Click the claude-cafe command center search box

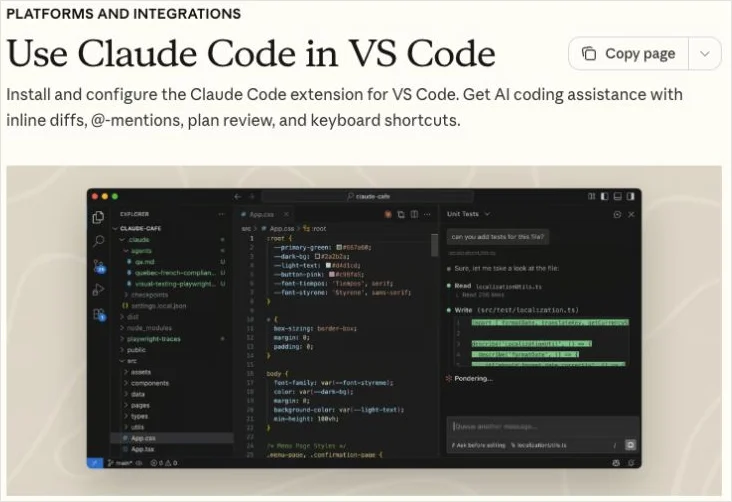pyautogui.click(x=367, y=197)
